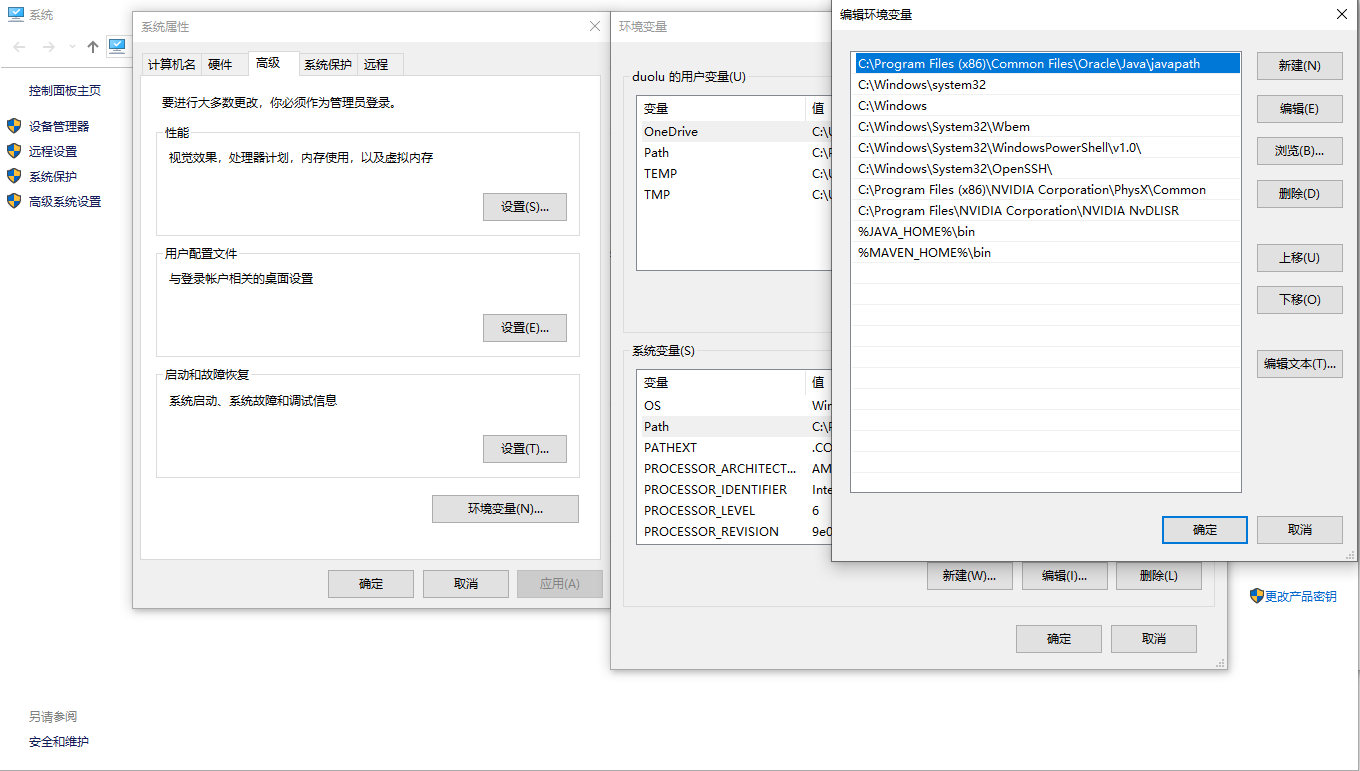Select system Path variable row
The height and width of the screenshot is (771, 1360).
pos(733,426)
